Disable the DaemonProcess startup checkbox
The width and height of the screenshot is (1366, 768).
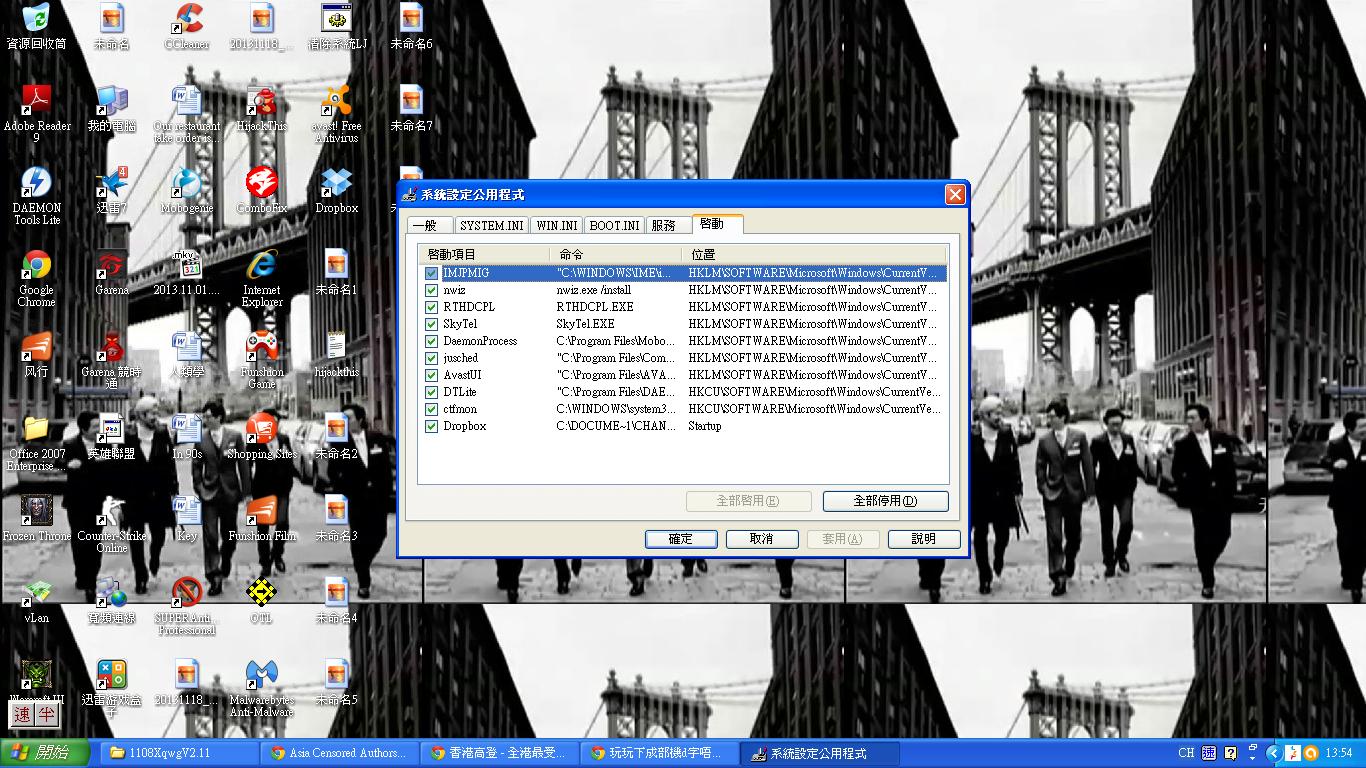click(x=432, y=341)
